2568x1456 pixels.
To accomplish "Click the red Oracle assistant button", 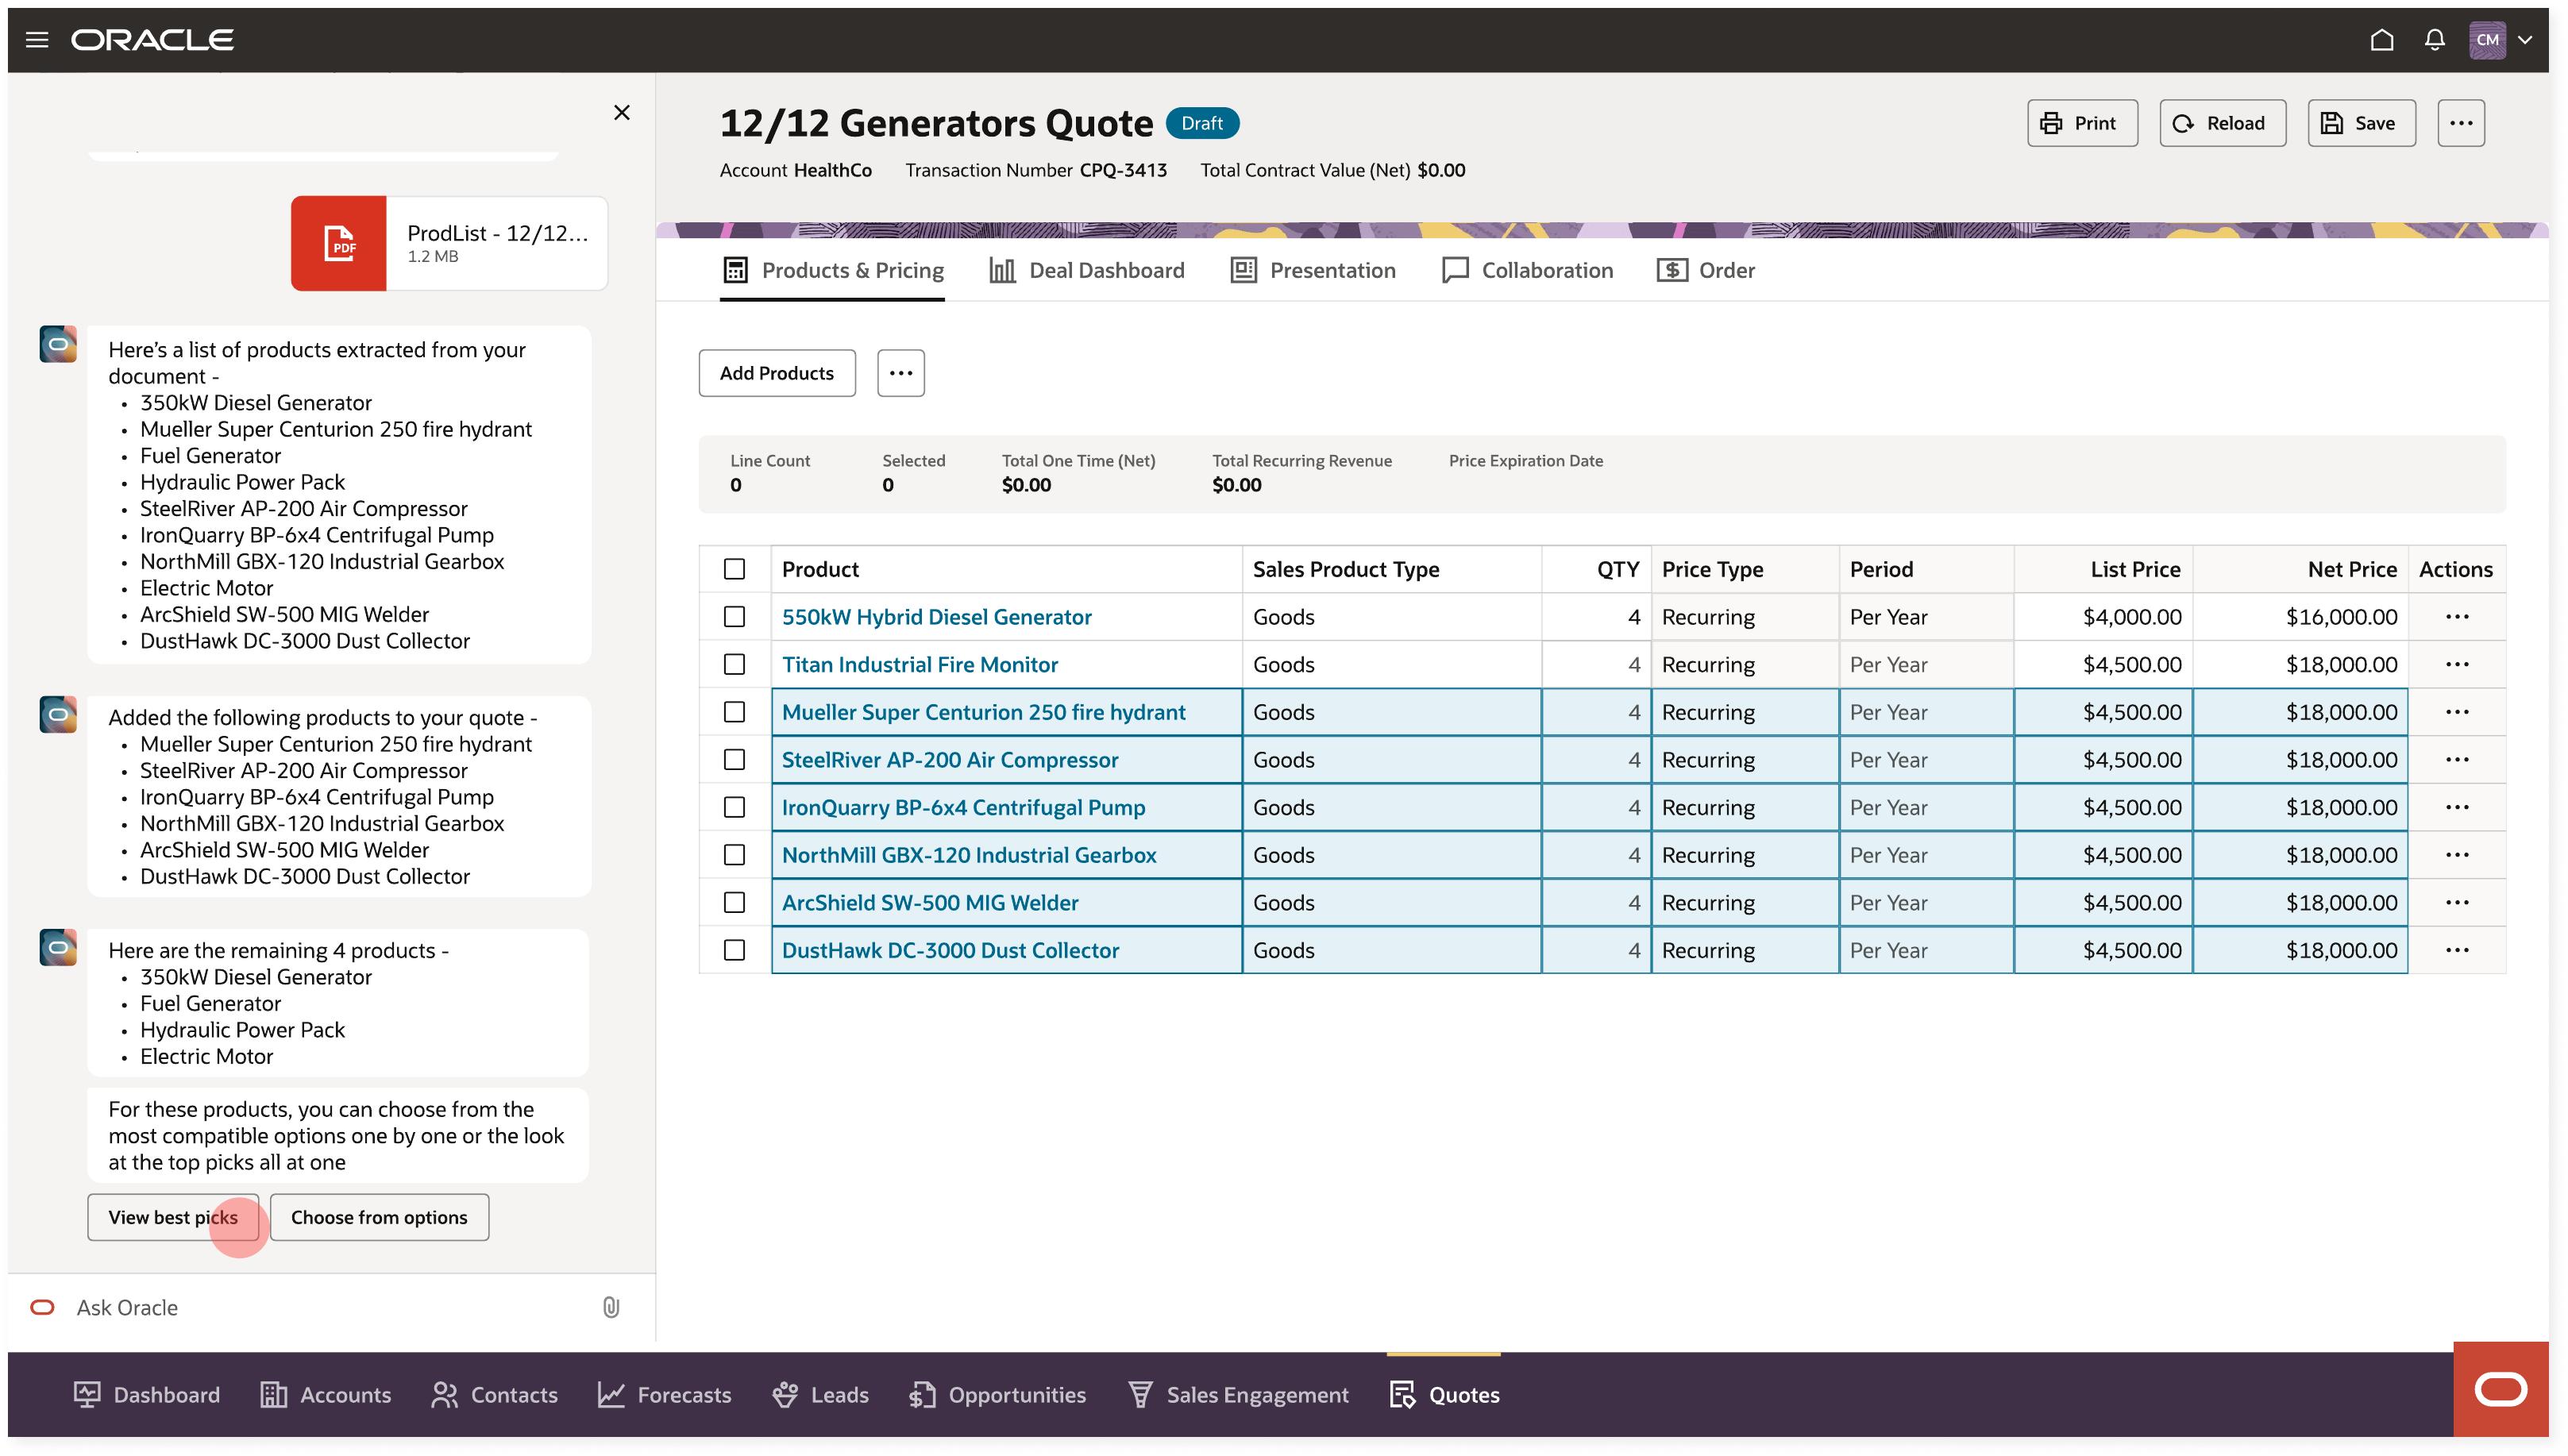I will tap(2500, 1389).
